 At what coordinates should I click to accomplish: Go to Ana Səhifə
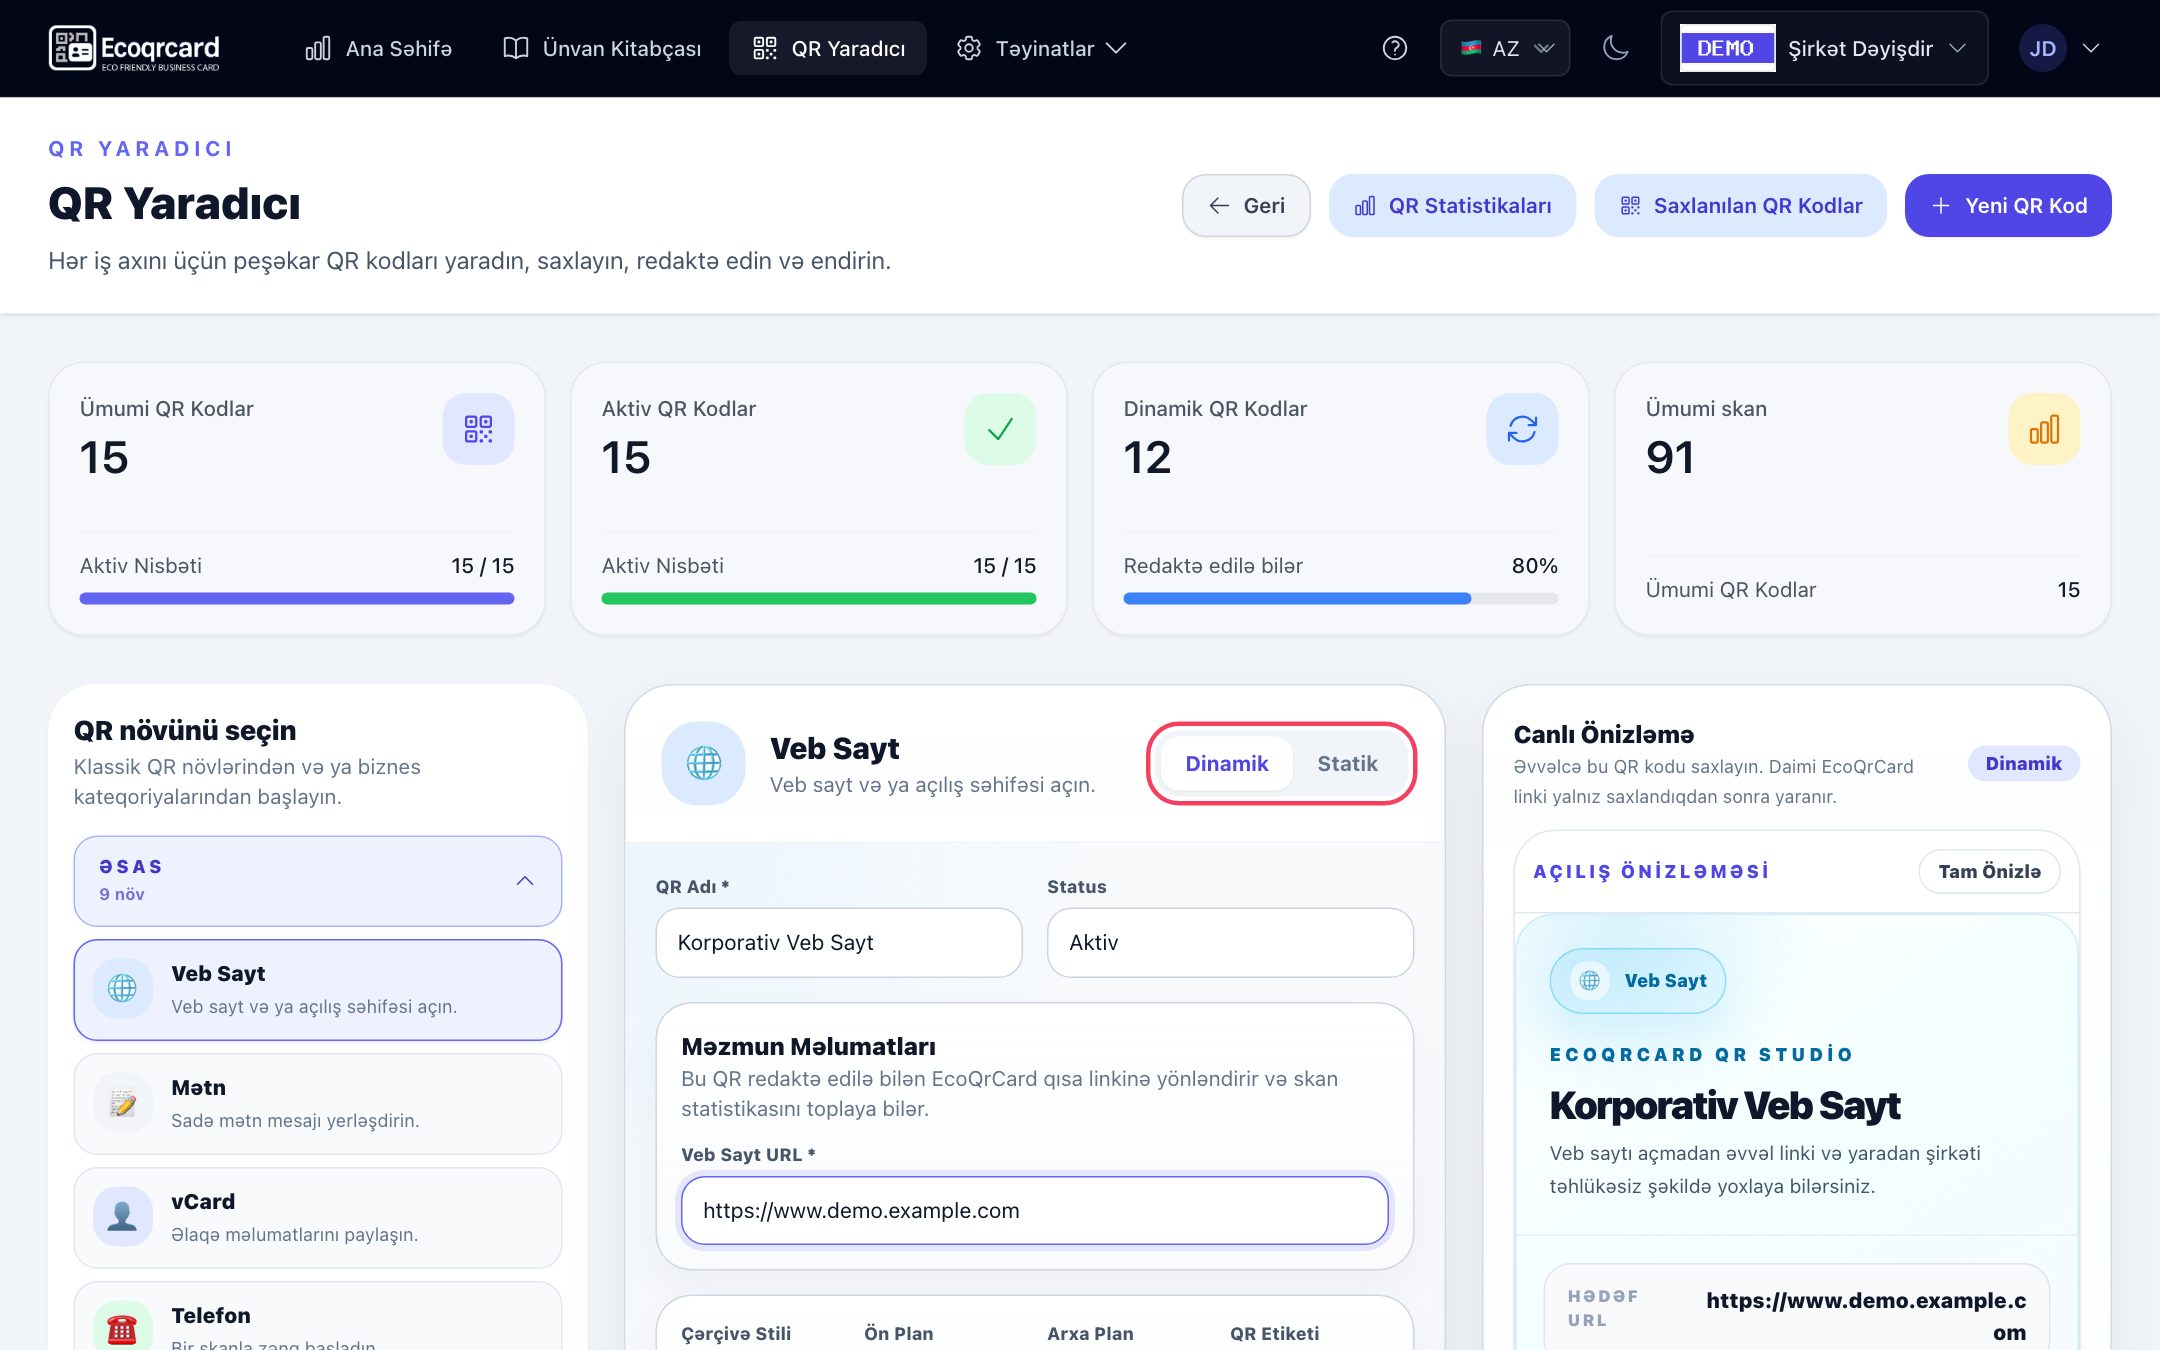pos(378,48)
